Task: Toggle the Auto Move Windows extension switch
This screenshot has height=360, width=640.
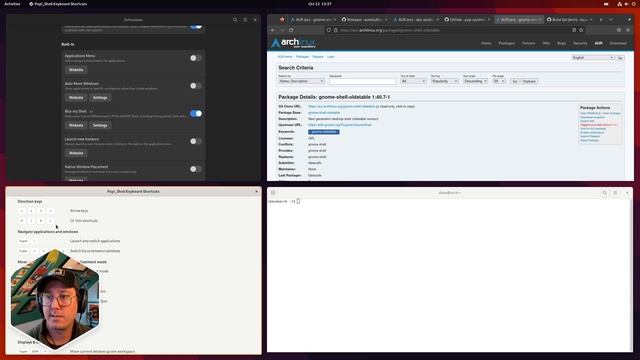Action: [196, 86]
